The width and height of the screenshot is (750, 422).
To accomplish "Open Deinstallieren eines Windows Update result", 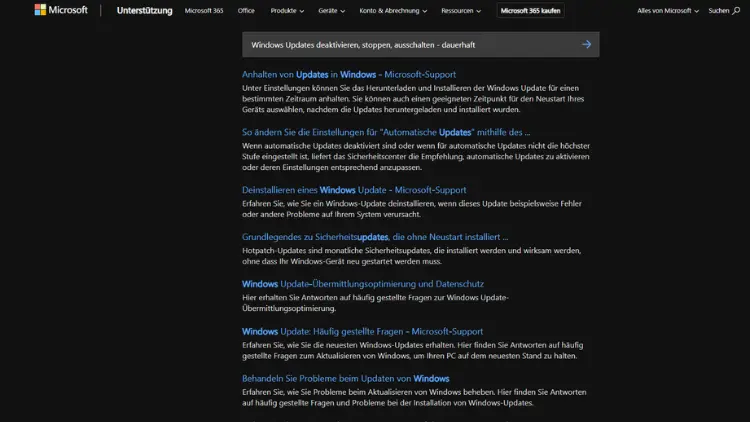I will pos(354,190).
